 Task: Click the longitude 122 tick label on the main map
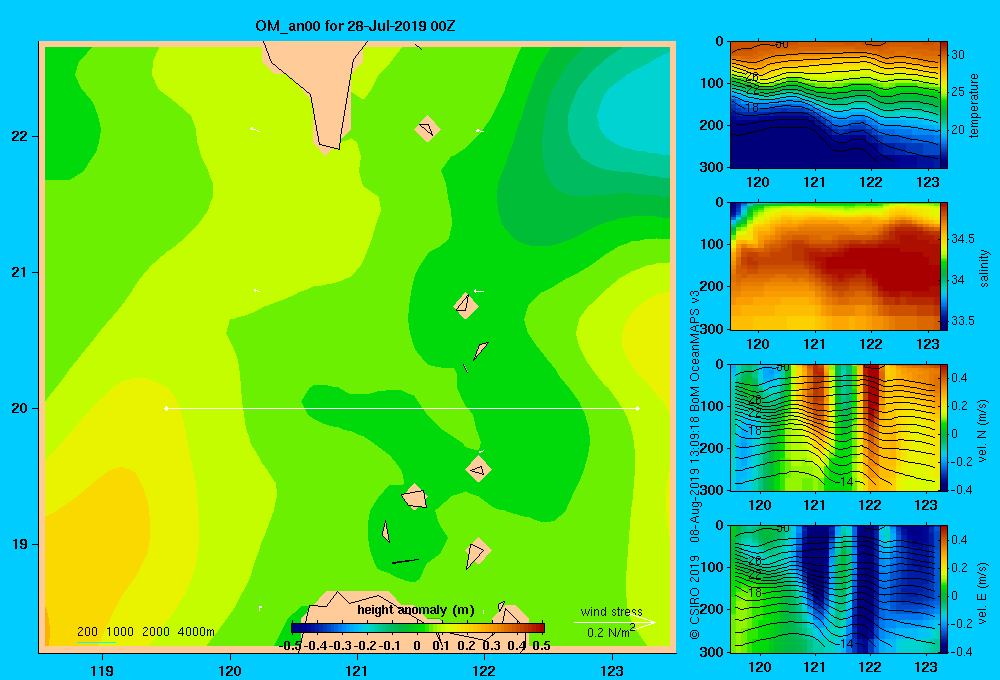click(484, 670)
